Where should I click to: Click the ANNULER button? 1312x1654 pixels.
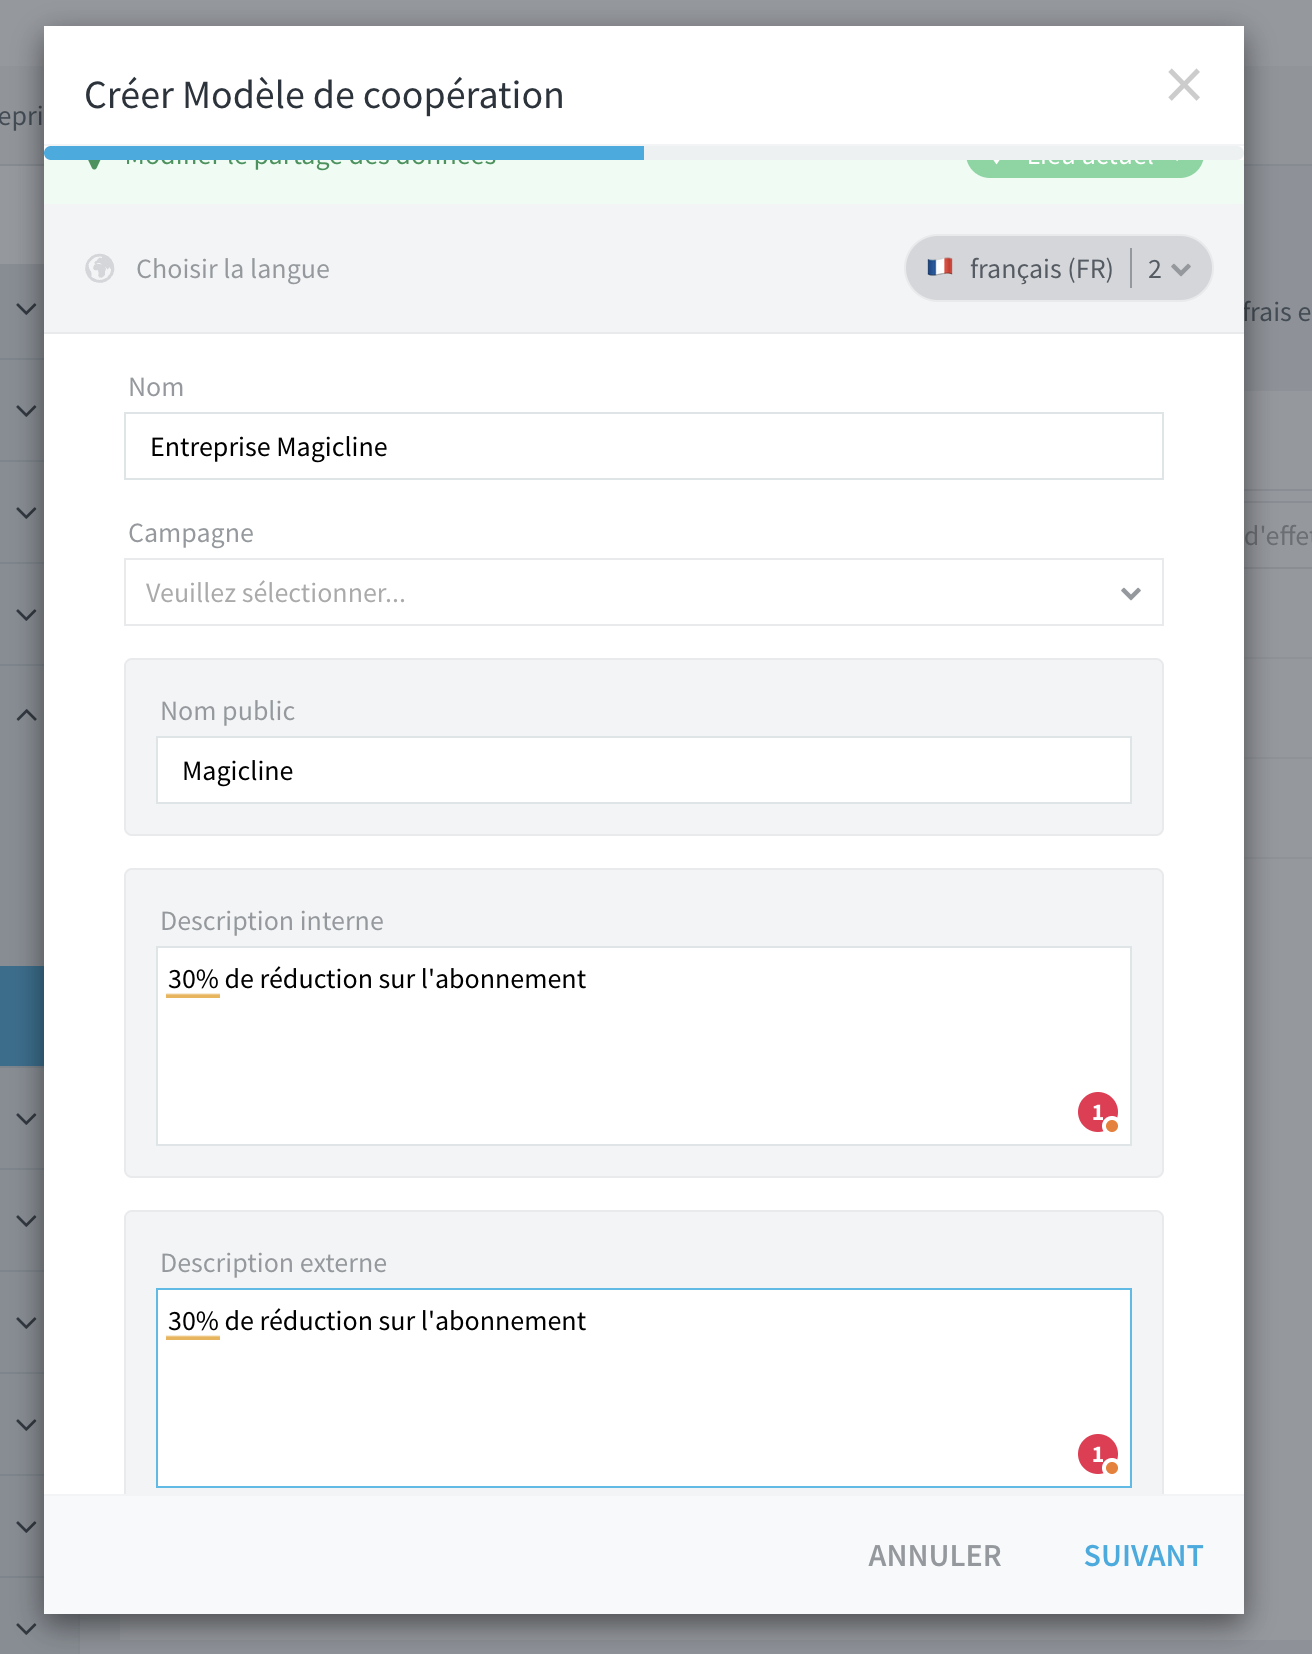934,1556
